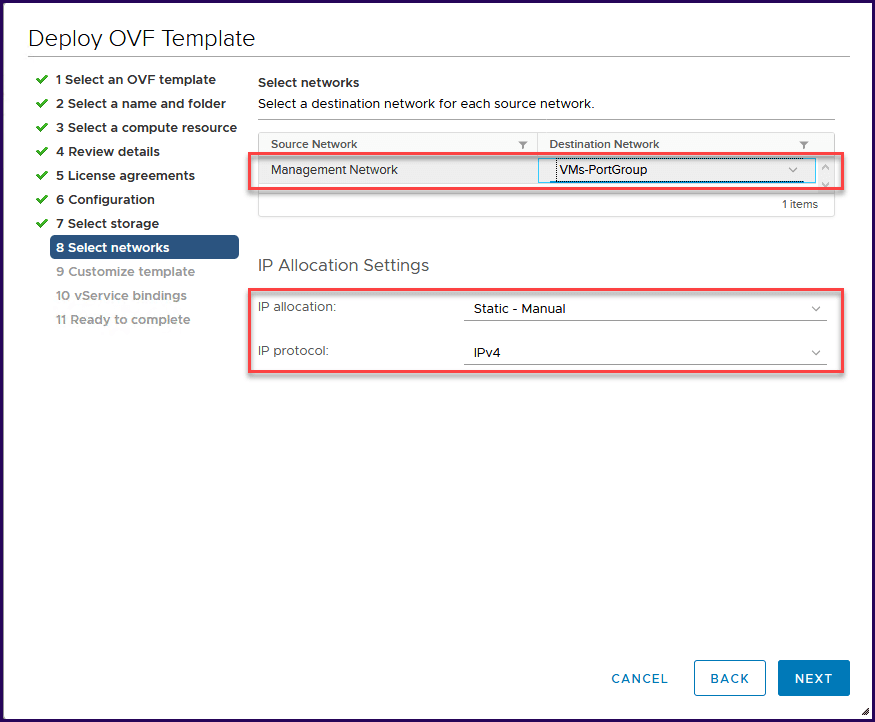
Task: Click the CANCEL button
Action: click(640, 678)
